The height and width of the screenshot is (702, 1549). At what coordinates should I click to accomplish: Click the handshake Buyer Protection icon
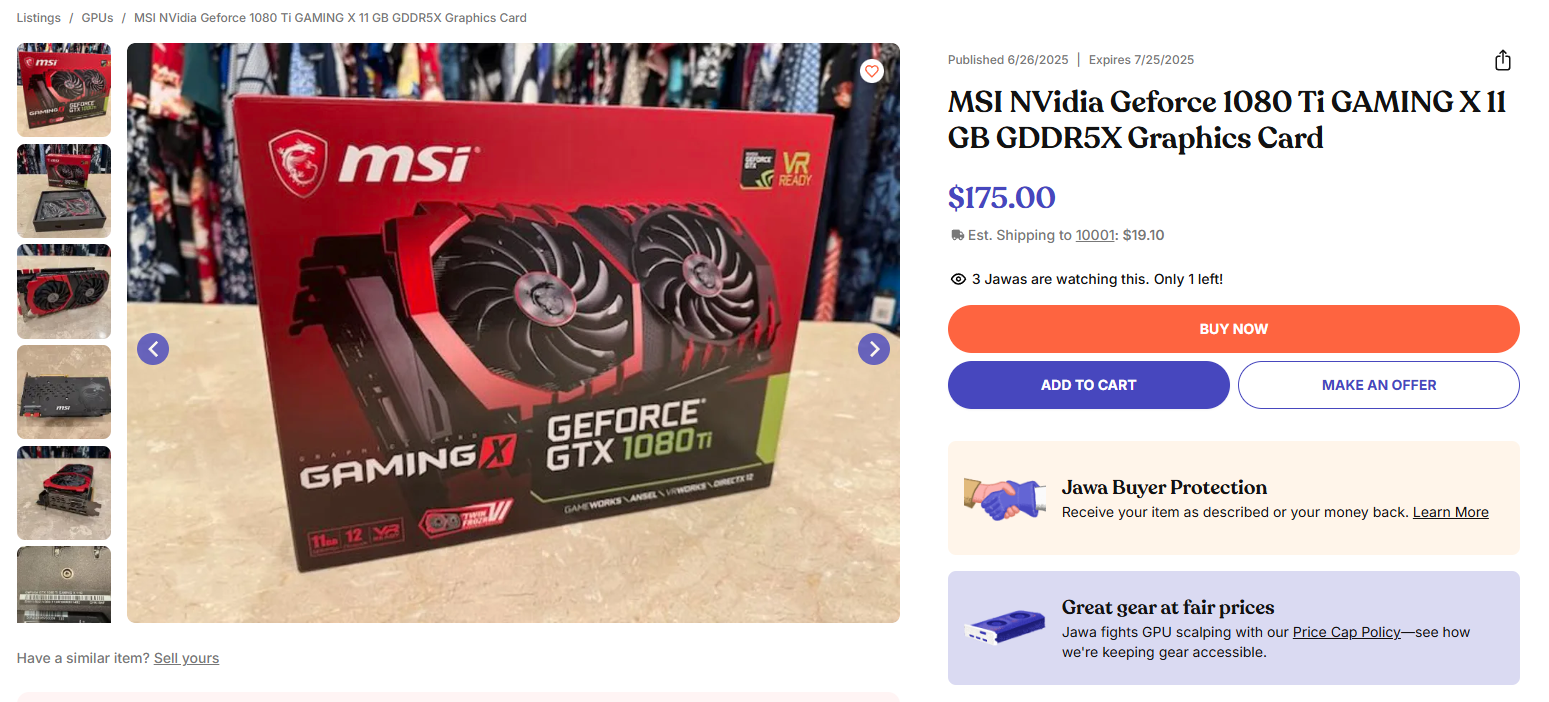tap(1005, 498)
